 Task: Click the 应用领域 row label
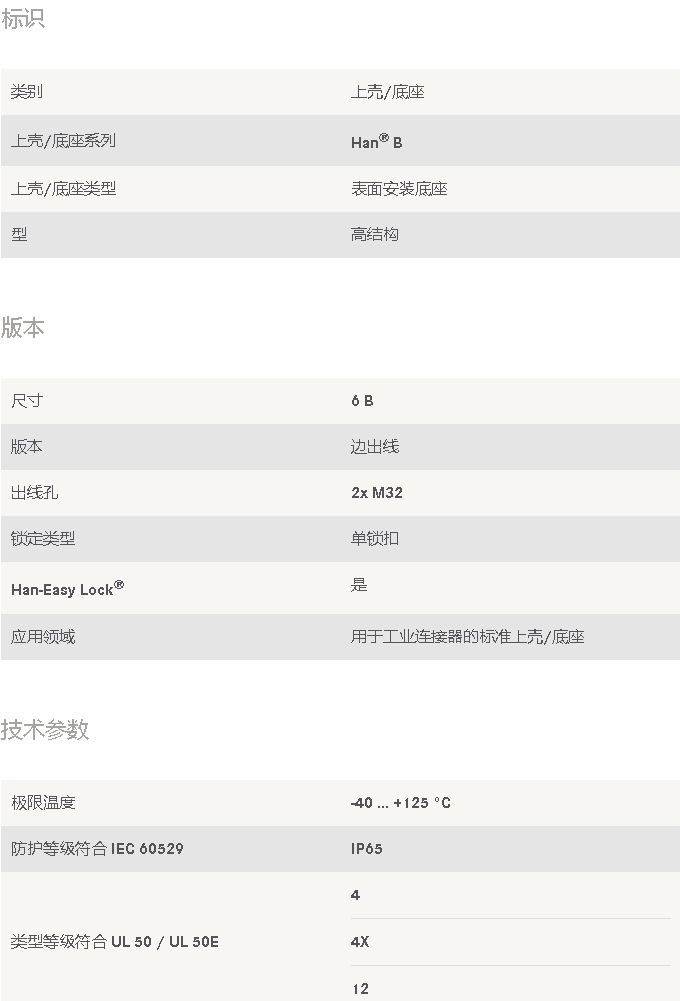coord(43,637)
